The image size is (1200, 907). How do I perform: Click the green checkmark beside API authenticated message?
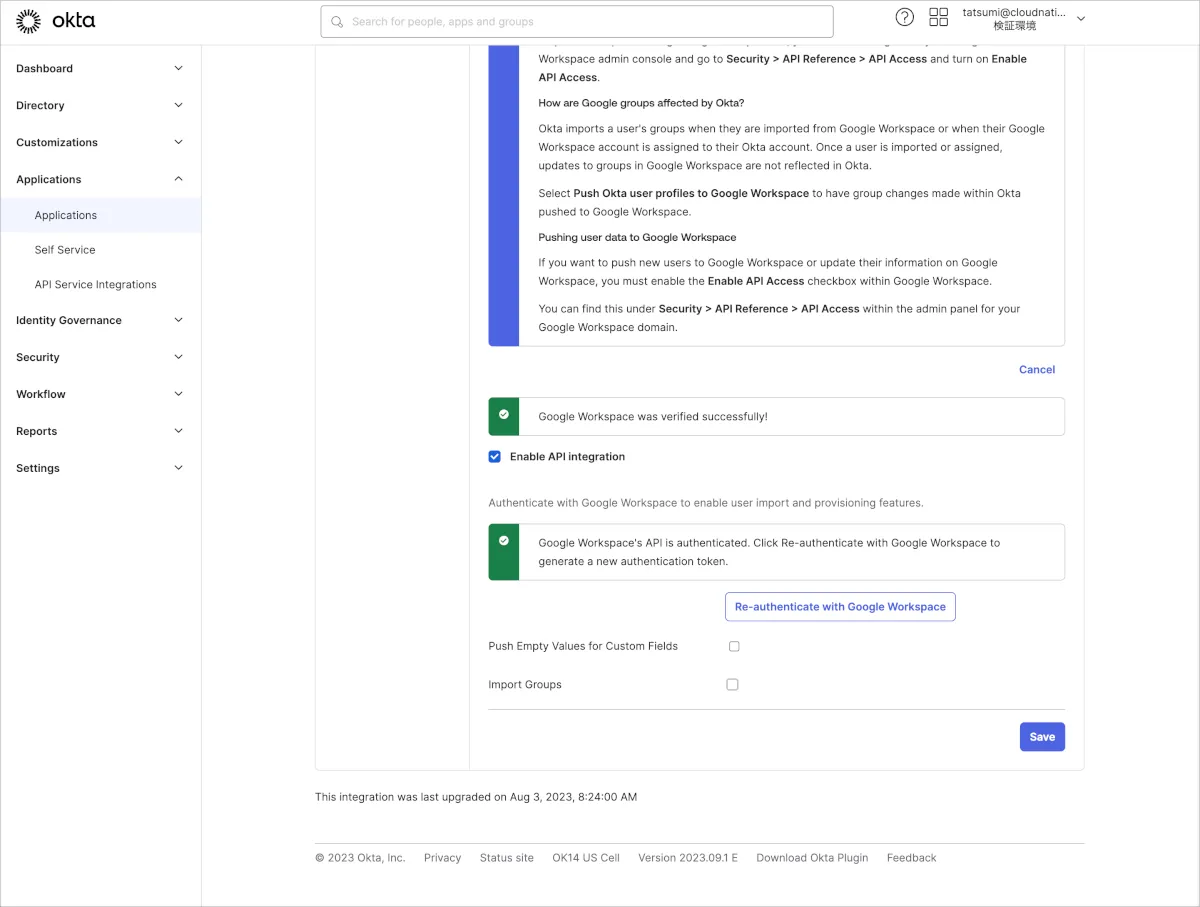tap(503, 541)
